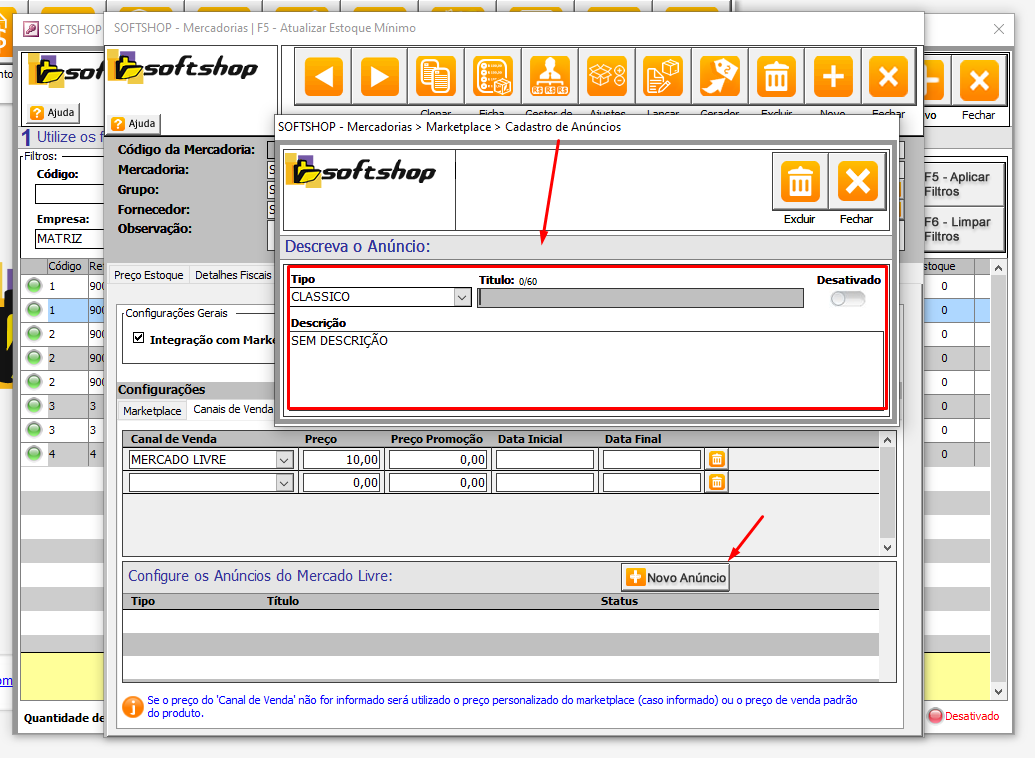Click the Ajustes stock boxes icon
This screenshot has width=1035, height=758.
pos(607,77)
